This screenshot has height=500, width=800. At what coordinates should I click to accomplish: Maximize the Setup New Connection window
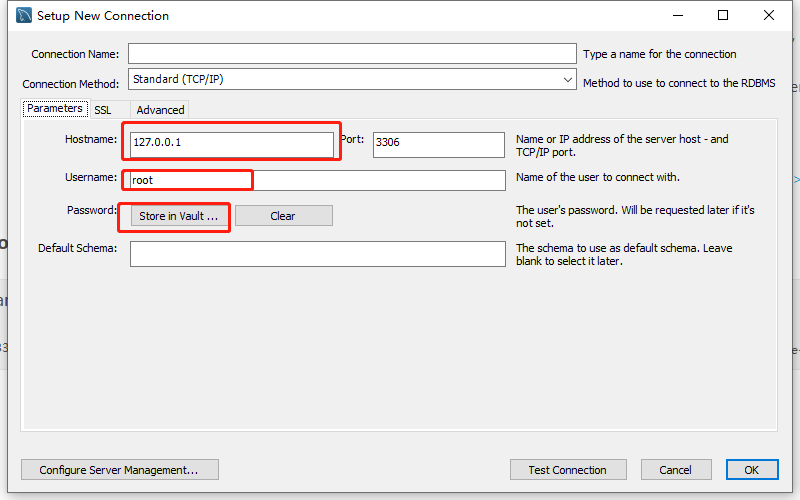[x=723, y=15]
